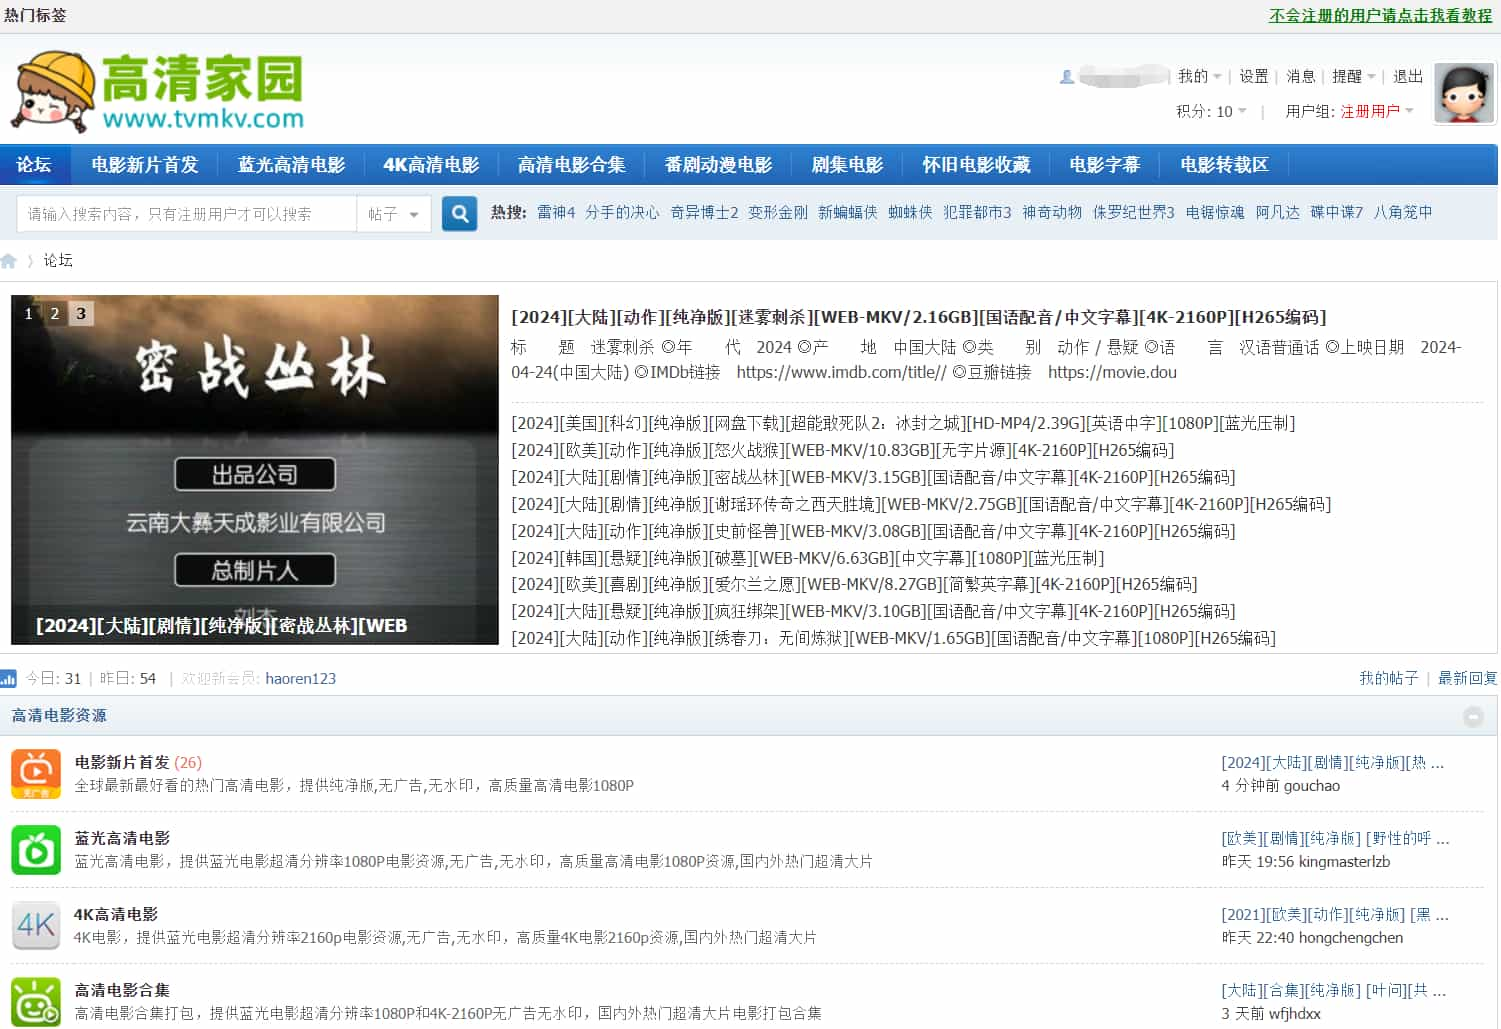1501x1029 pixels.
Task: Click the search text input field
Action: (x=187, y=214)
